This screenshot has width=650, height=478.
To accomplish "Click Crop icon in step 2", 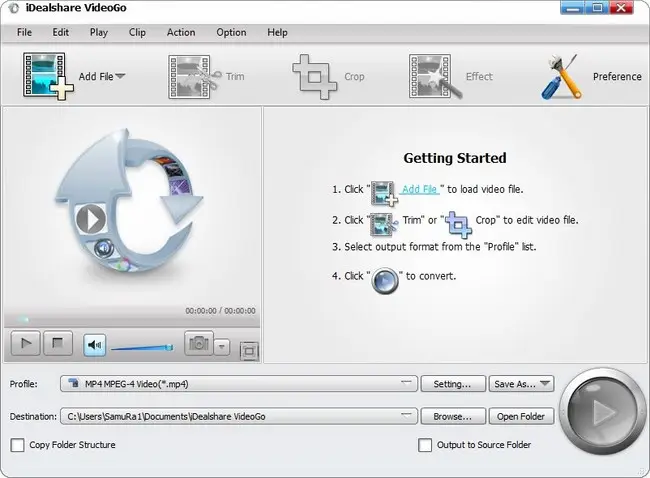I will [458, 224].
